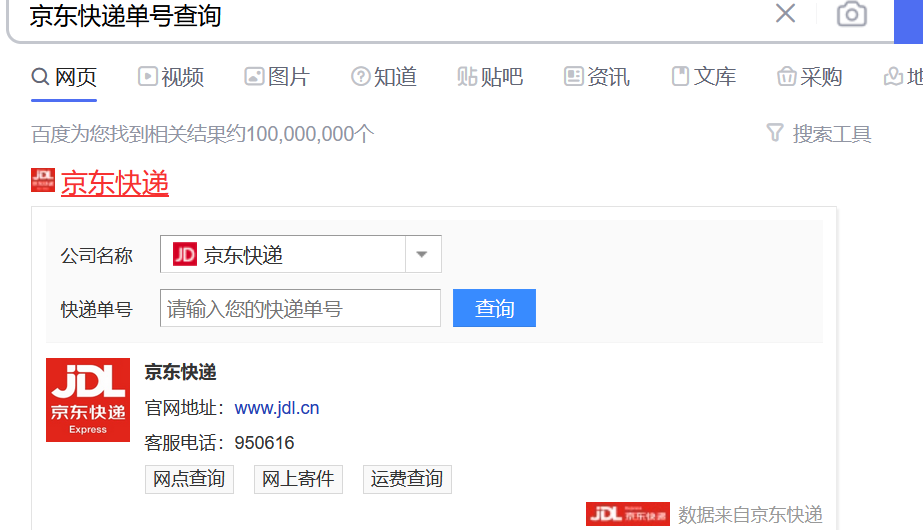923x530 pixels.
Task: Click the blue 查询 button
Action: click(494, 308)
